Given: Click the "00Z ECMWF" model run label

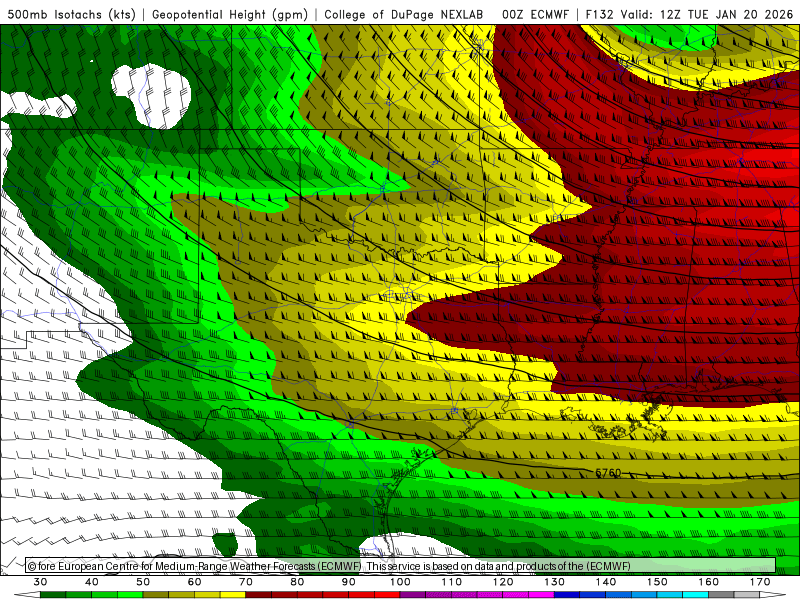Looking at the screenshot, I should [535, 14].
